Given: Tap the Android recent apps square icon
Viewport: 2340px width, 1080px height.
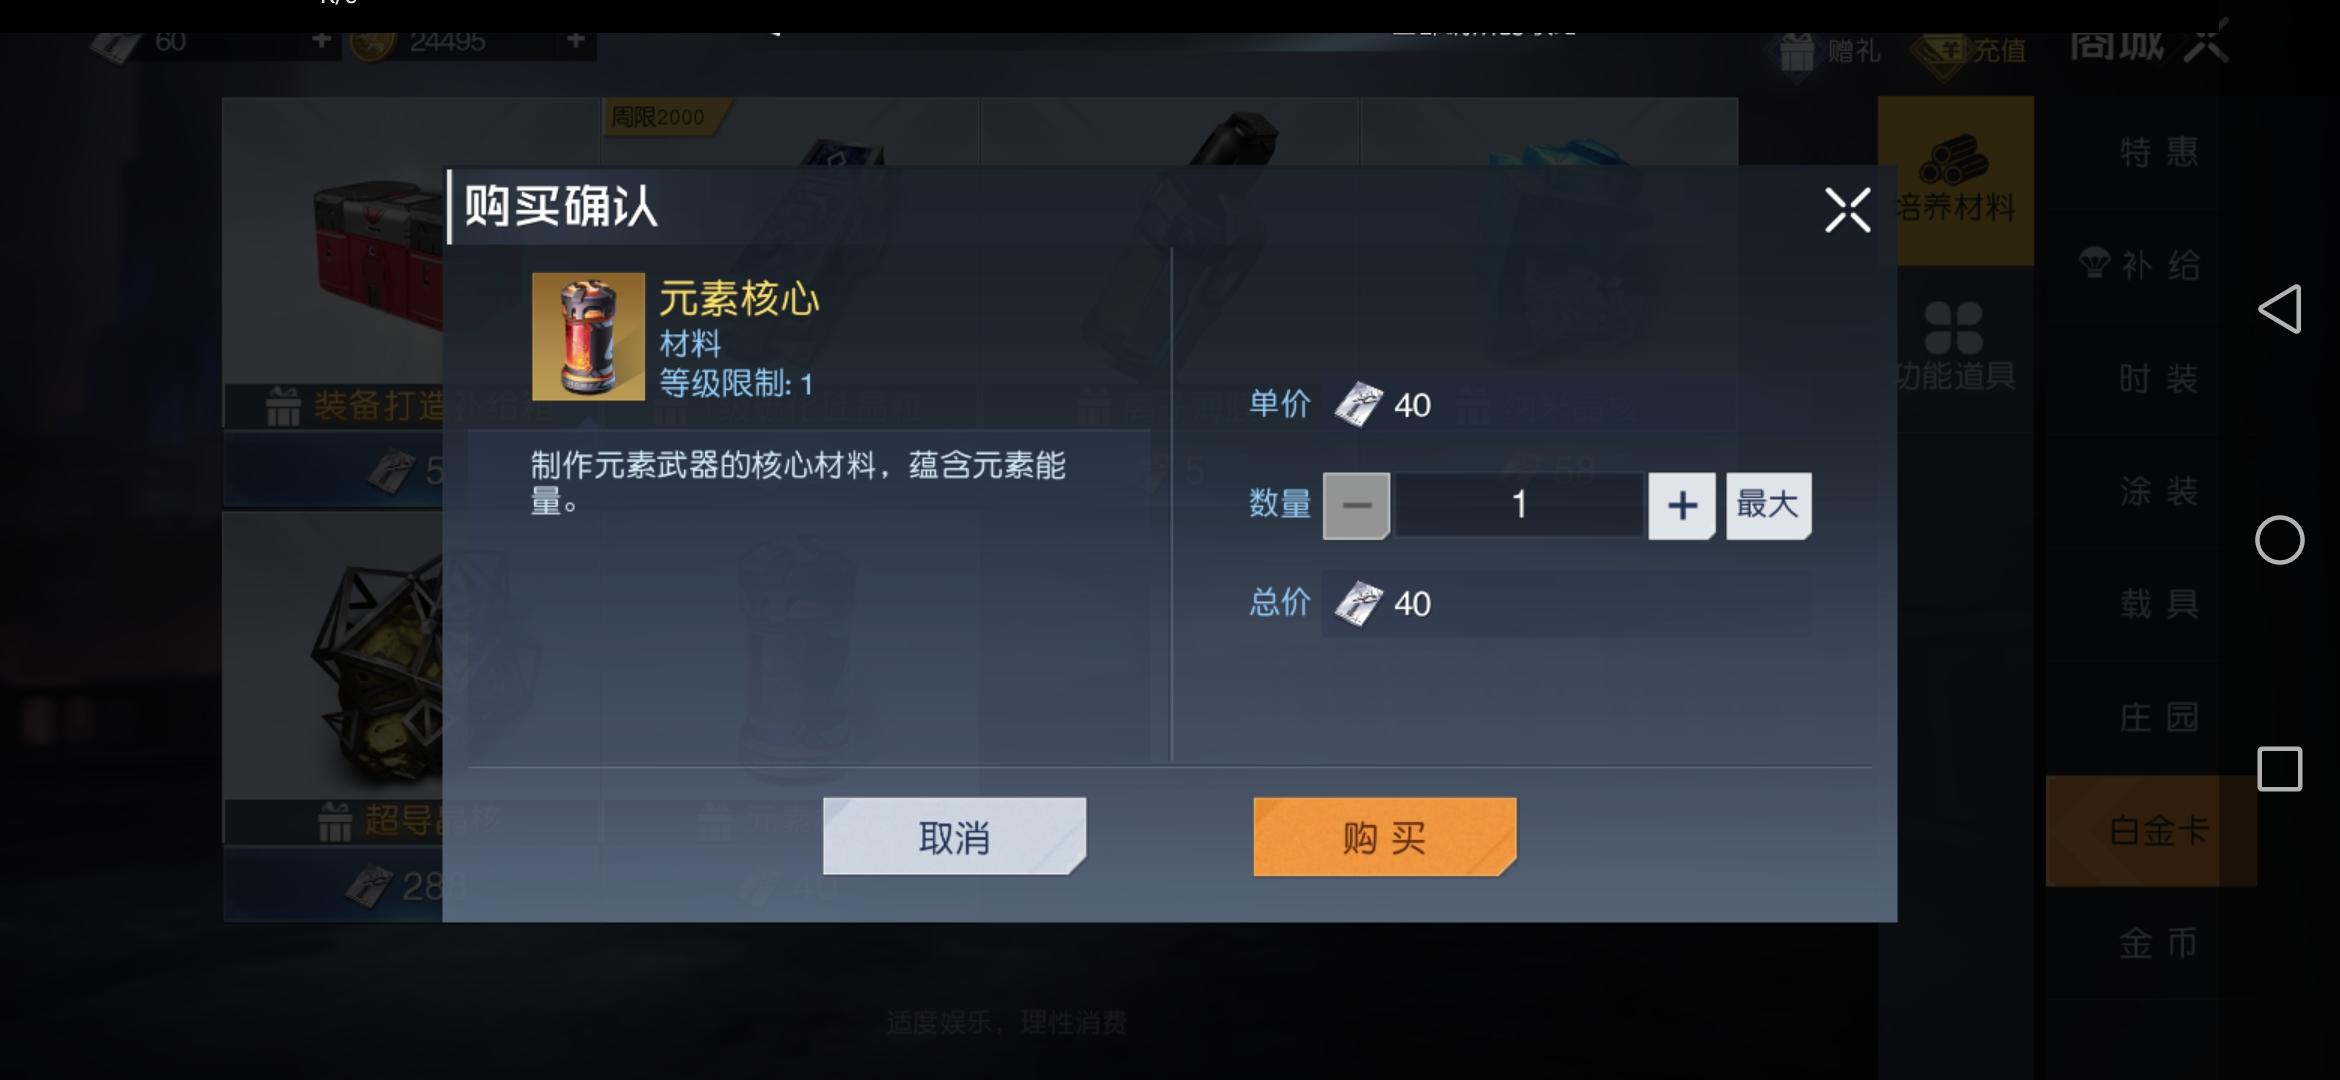Looking at the screenshot, I should 2280,769.
